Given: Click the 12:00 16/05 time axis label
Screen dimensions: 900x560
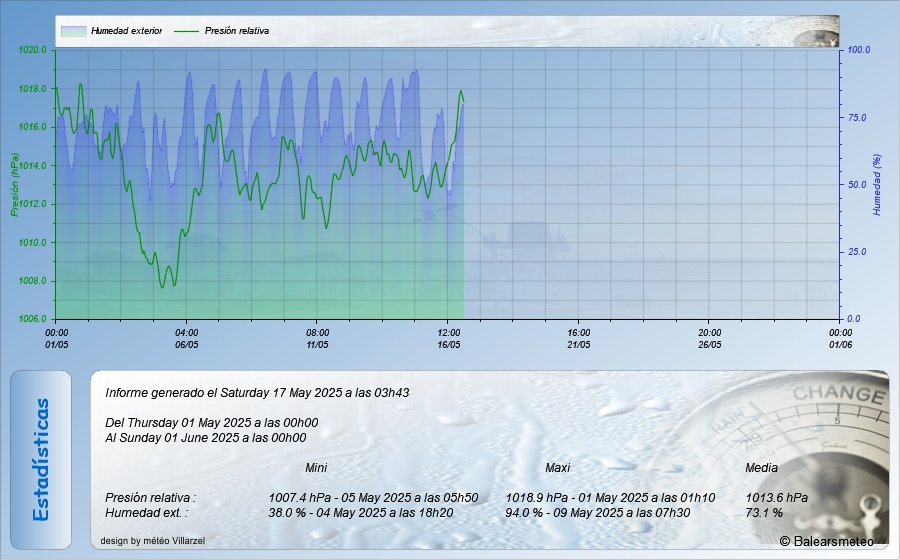Looking at the screenshot, I should point(448,339).
